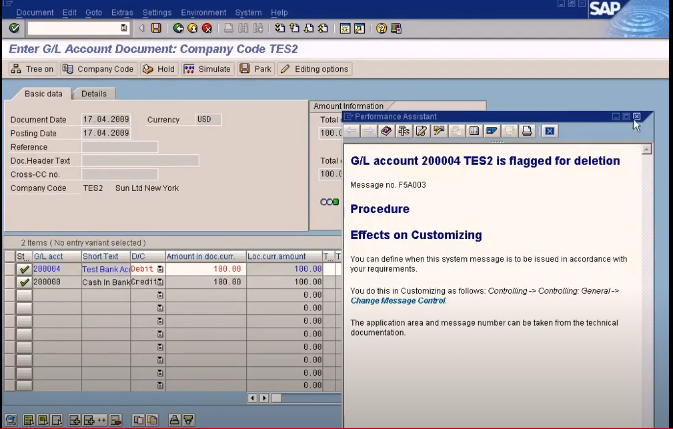Open D/C dropdown in first empty row
Viewport: 673px width, 429px height.
(160, 295)
